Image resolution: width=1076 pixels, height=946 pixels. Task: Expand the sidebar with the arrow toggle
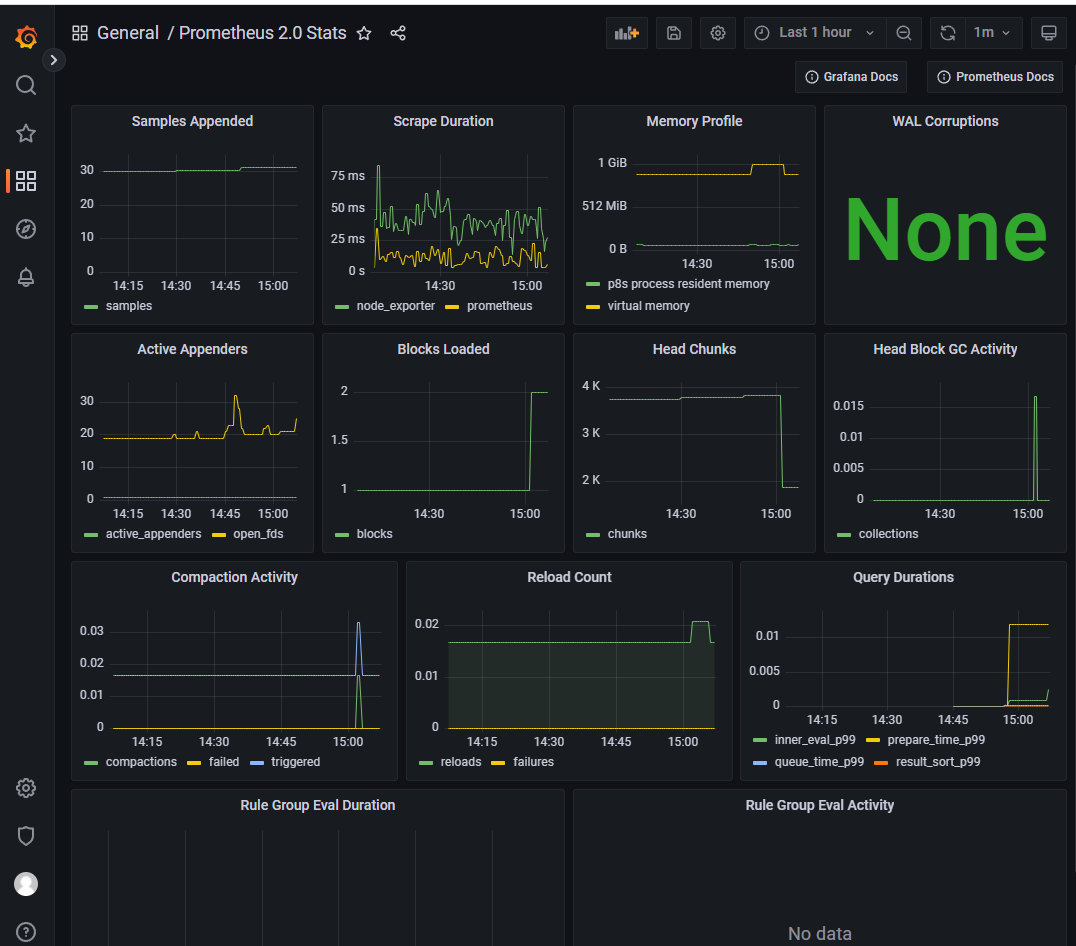coord(54,60)
